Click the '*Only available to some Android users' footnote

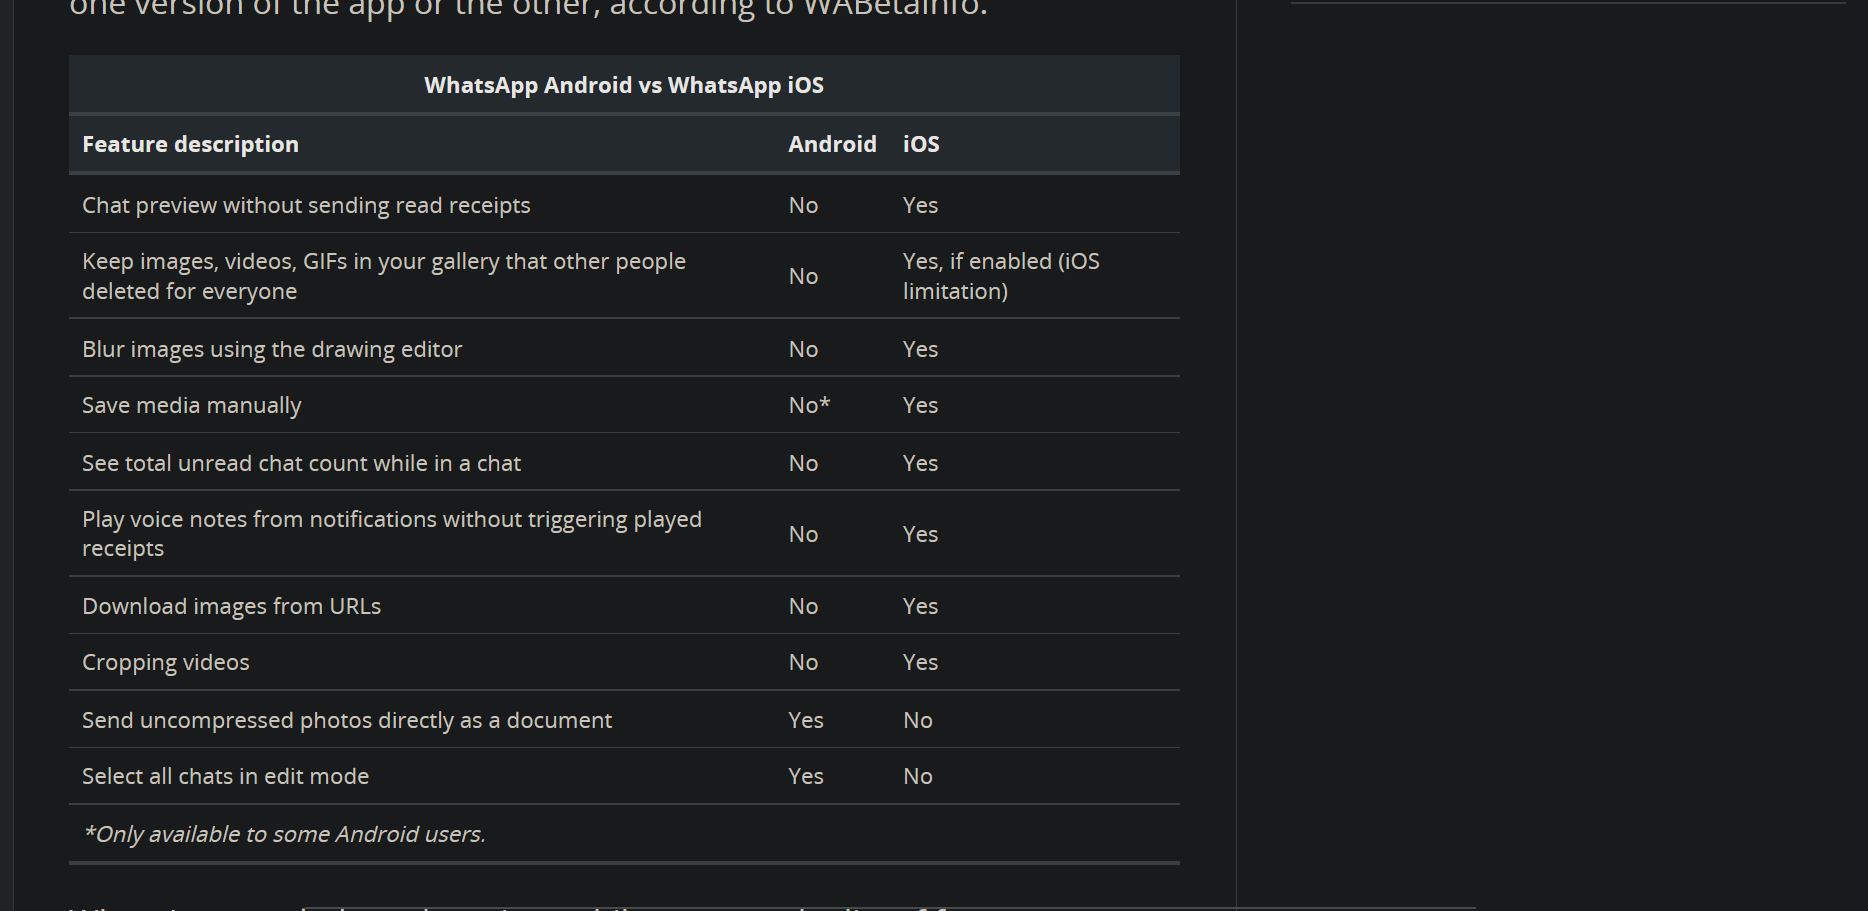click(284, 834)
